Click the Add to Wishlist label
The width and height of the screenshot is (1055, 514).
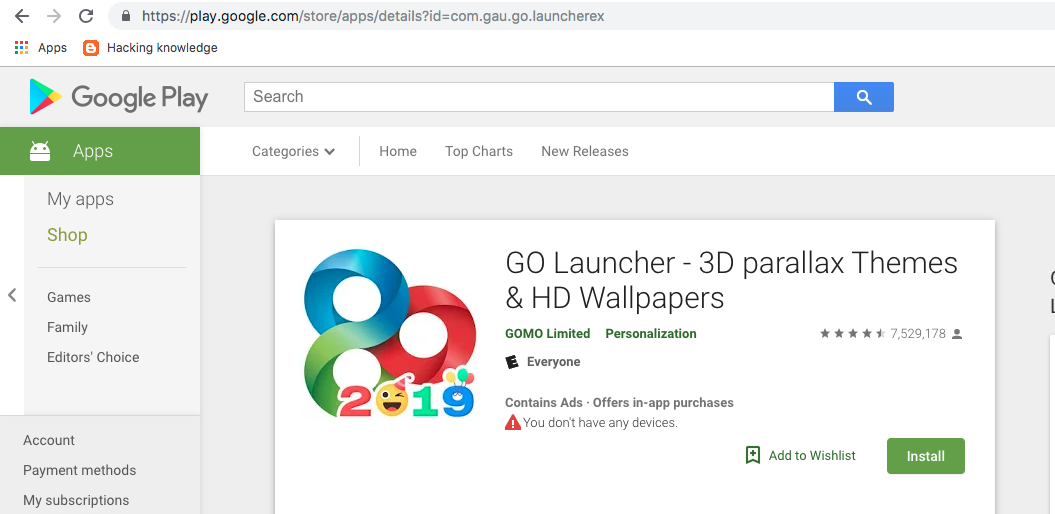pyautogui.click(x=812, y=455)
